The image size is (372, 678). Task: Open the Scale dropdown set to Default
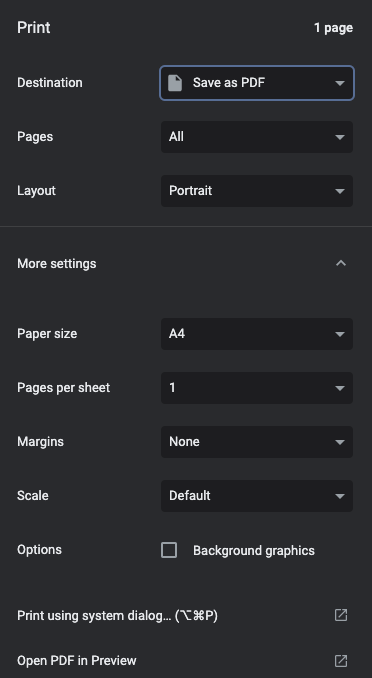tap(257, 496)
